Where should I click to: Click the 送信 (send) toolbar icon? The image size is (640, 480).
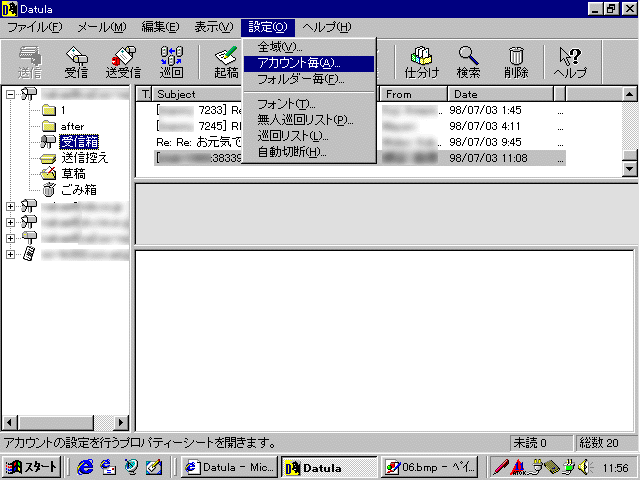click(x=30, y=62)
